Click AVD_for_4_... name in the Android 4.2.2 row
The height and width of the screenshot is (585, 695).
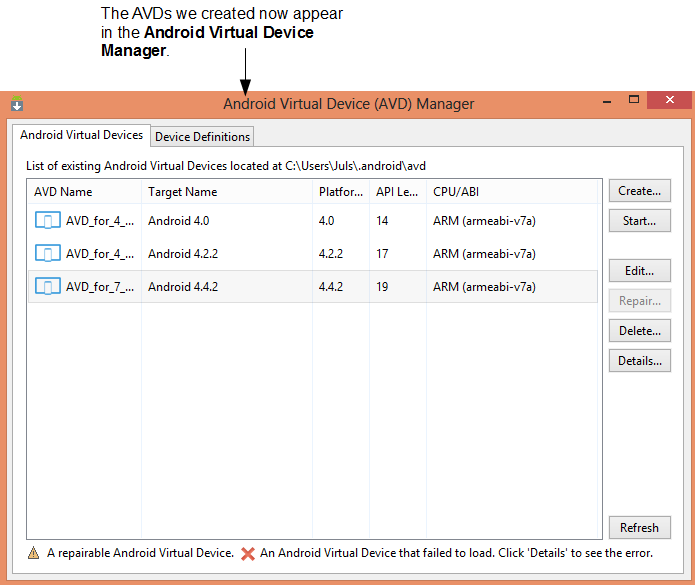pos(100,254)
